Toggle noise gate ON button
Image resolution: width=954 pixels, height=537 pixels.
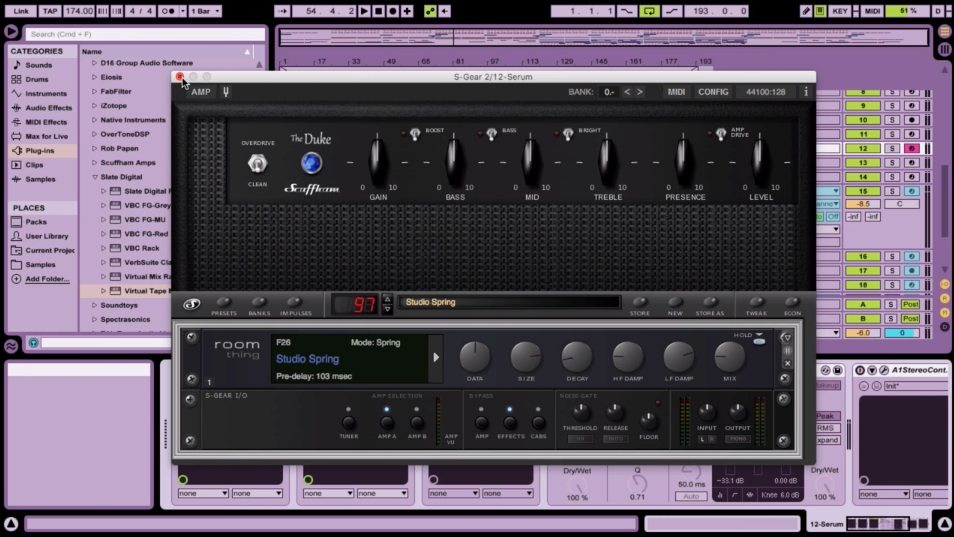[580, 439]
